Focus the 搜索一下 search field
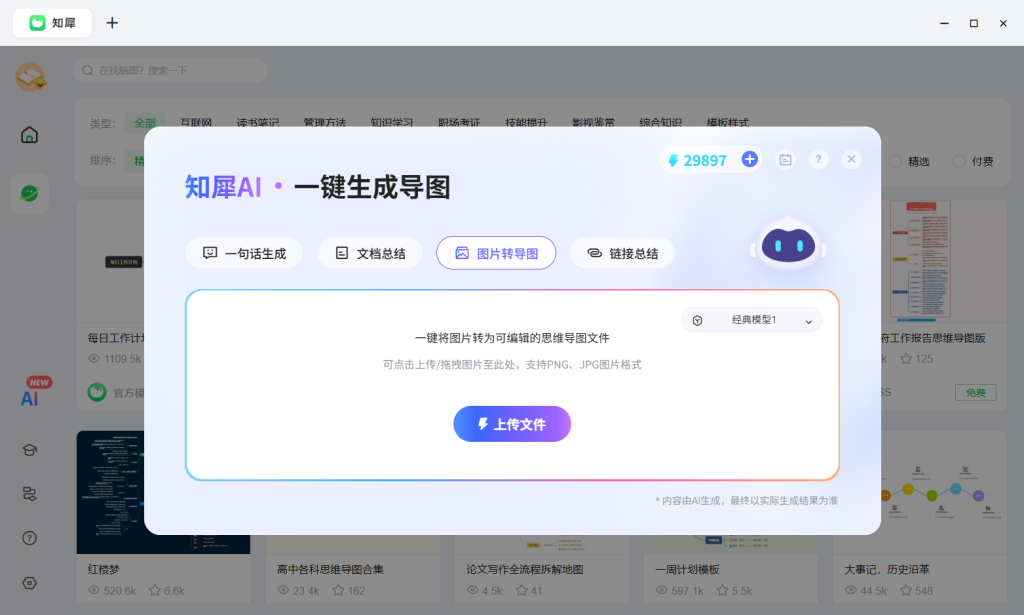The width and height of the screenshot is (1024, 615). 170,71
